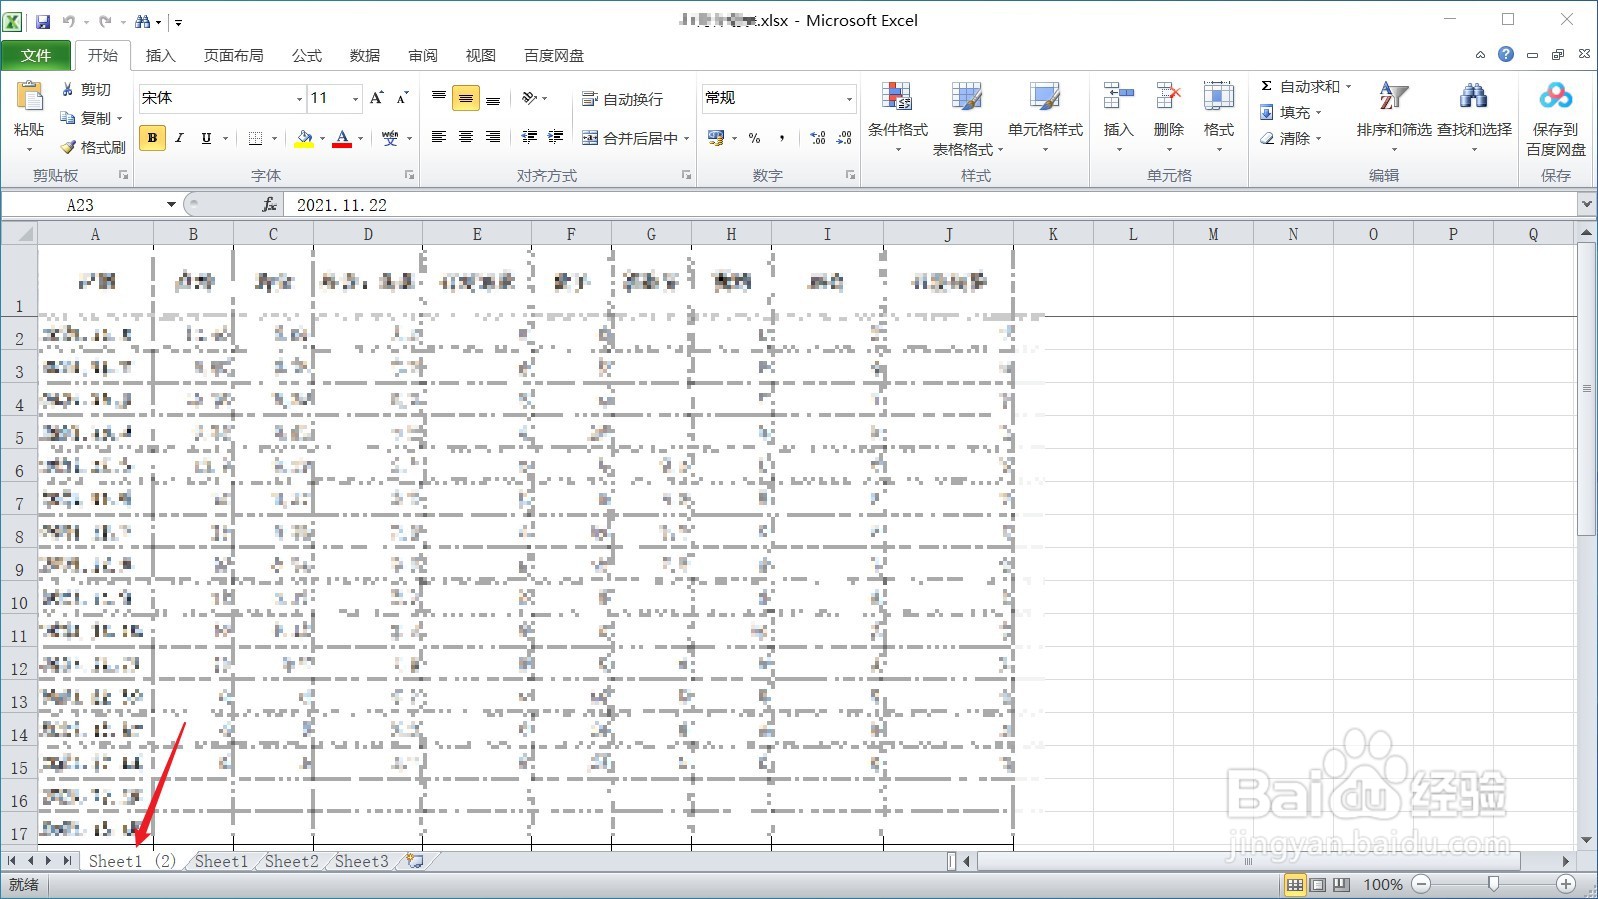Open Conditional Formatting icon
The width and height of the screenshot is (1598, 899).
pos(897,97)
